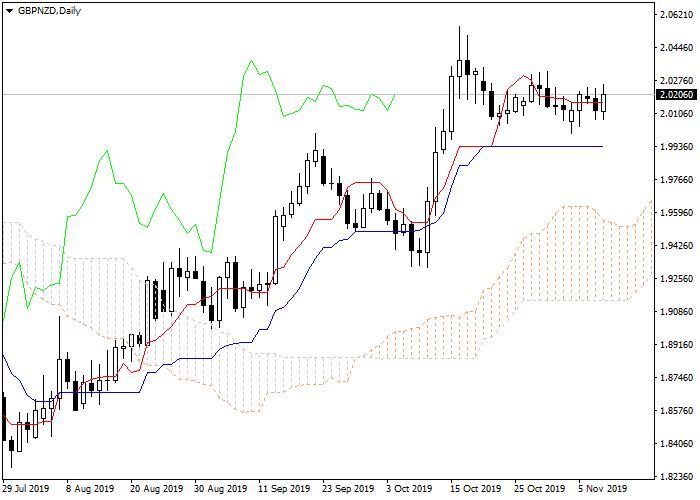Select the 2.01060 price axis label
The height and width of the screenshot is (500, 700).
(677, 114)
